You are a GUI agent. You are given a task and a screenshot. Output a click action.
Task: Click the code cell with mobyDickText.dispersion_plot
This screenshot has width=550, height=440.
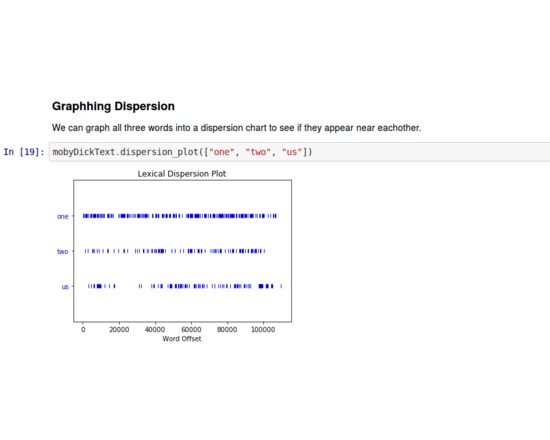click(x=300, y=152)
